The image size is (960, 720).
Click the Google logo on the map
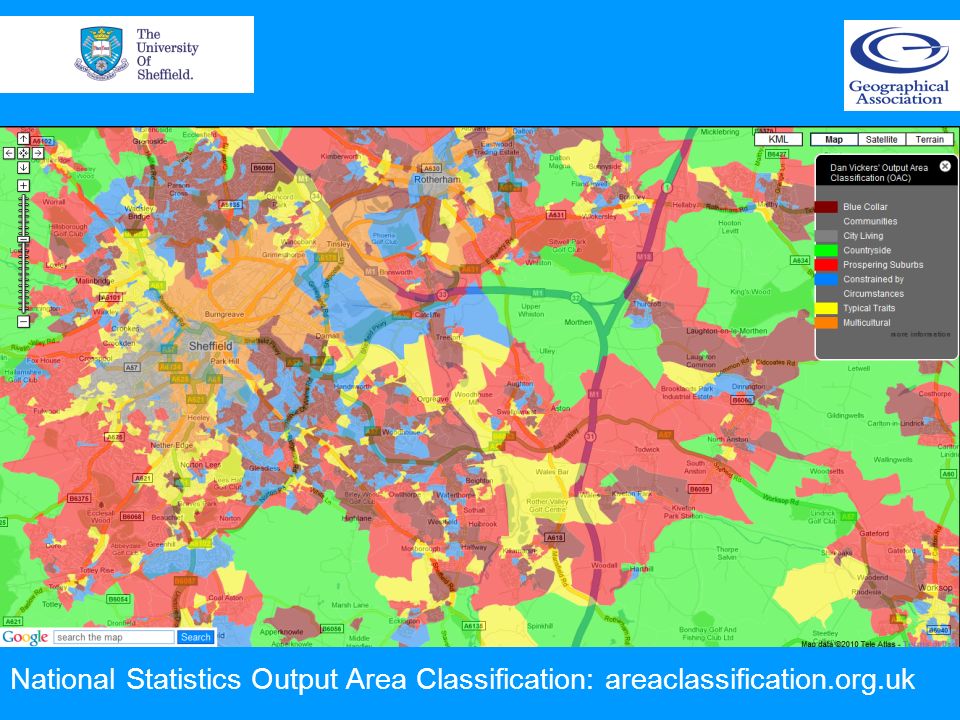point(25,637)
